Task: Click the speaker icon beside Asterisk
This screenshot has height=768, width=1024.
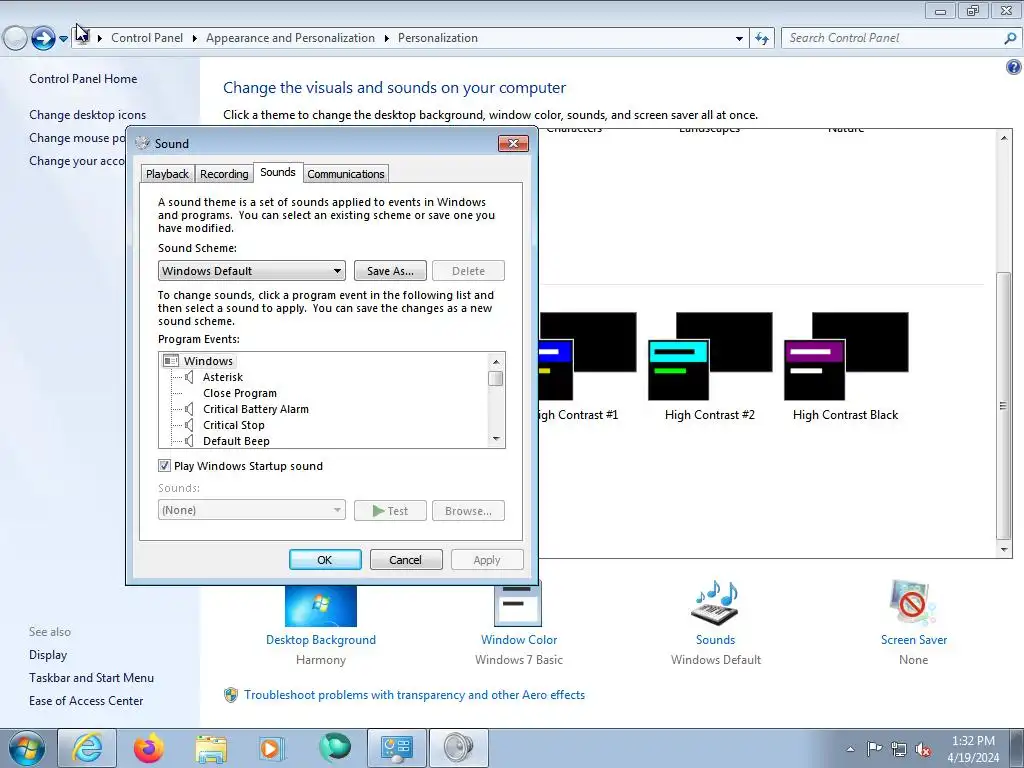Action: (189, 377)
